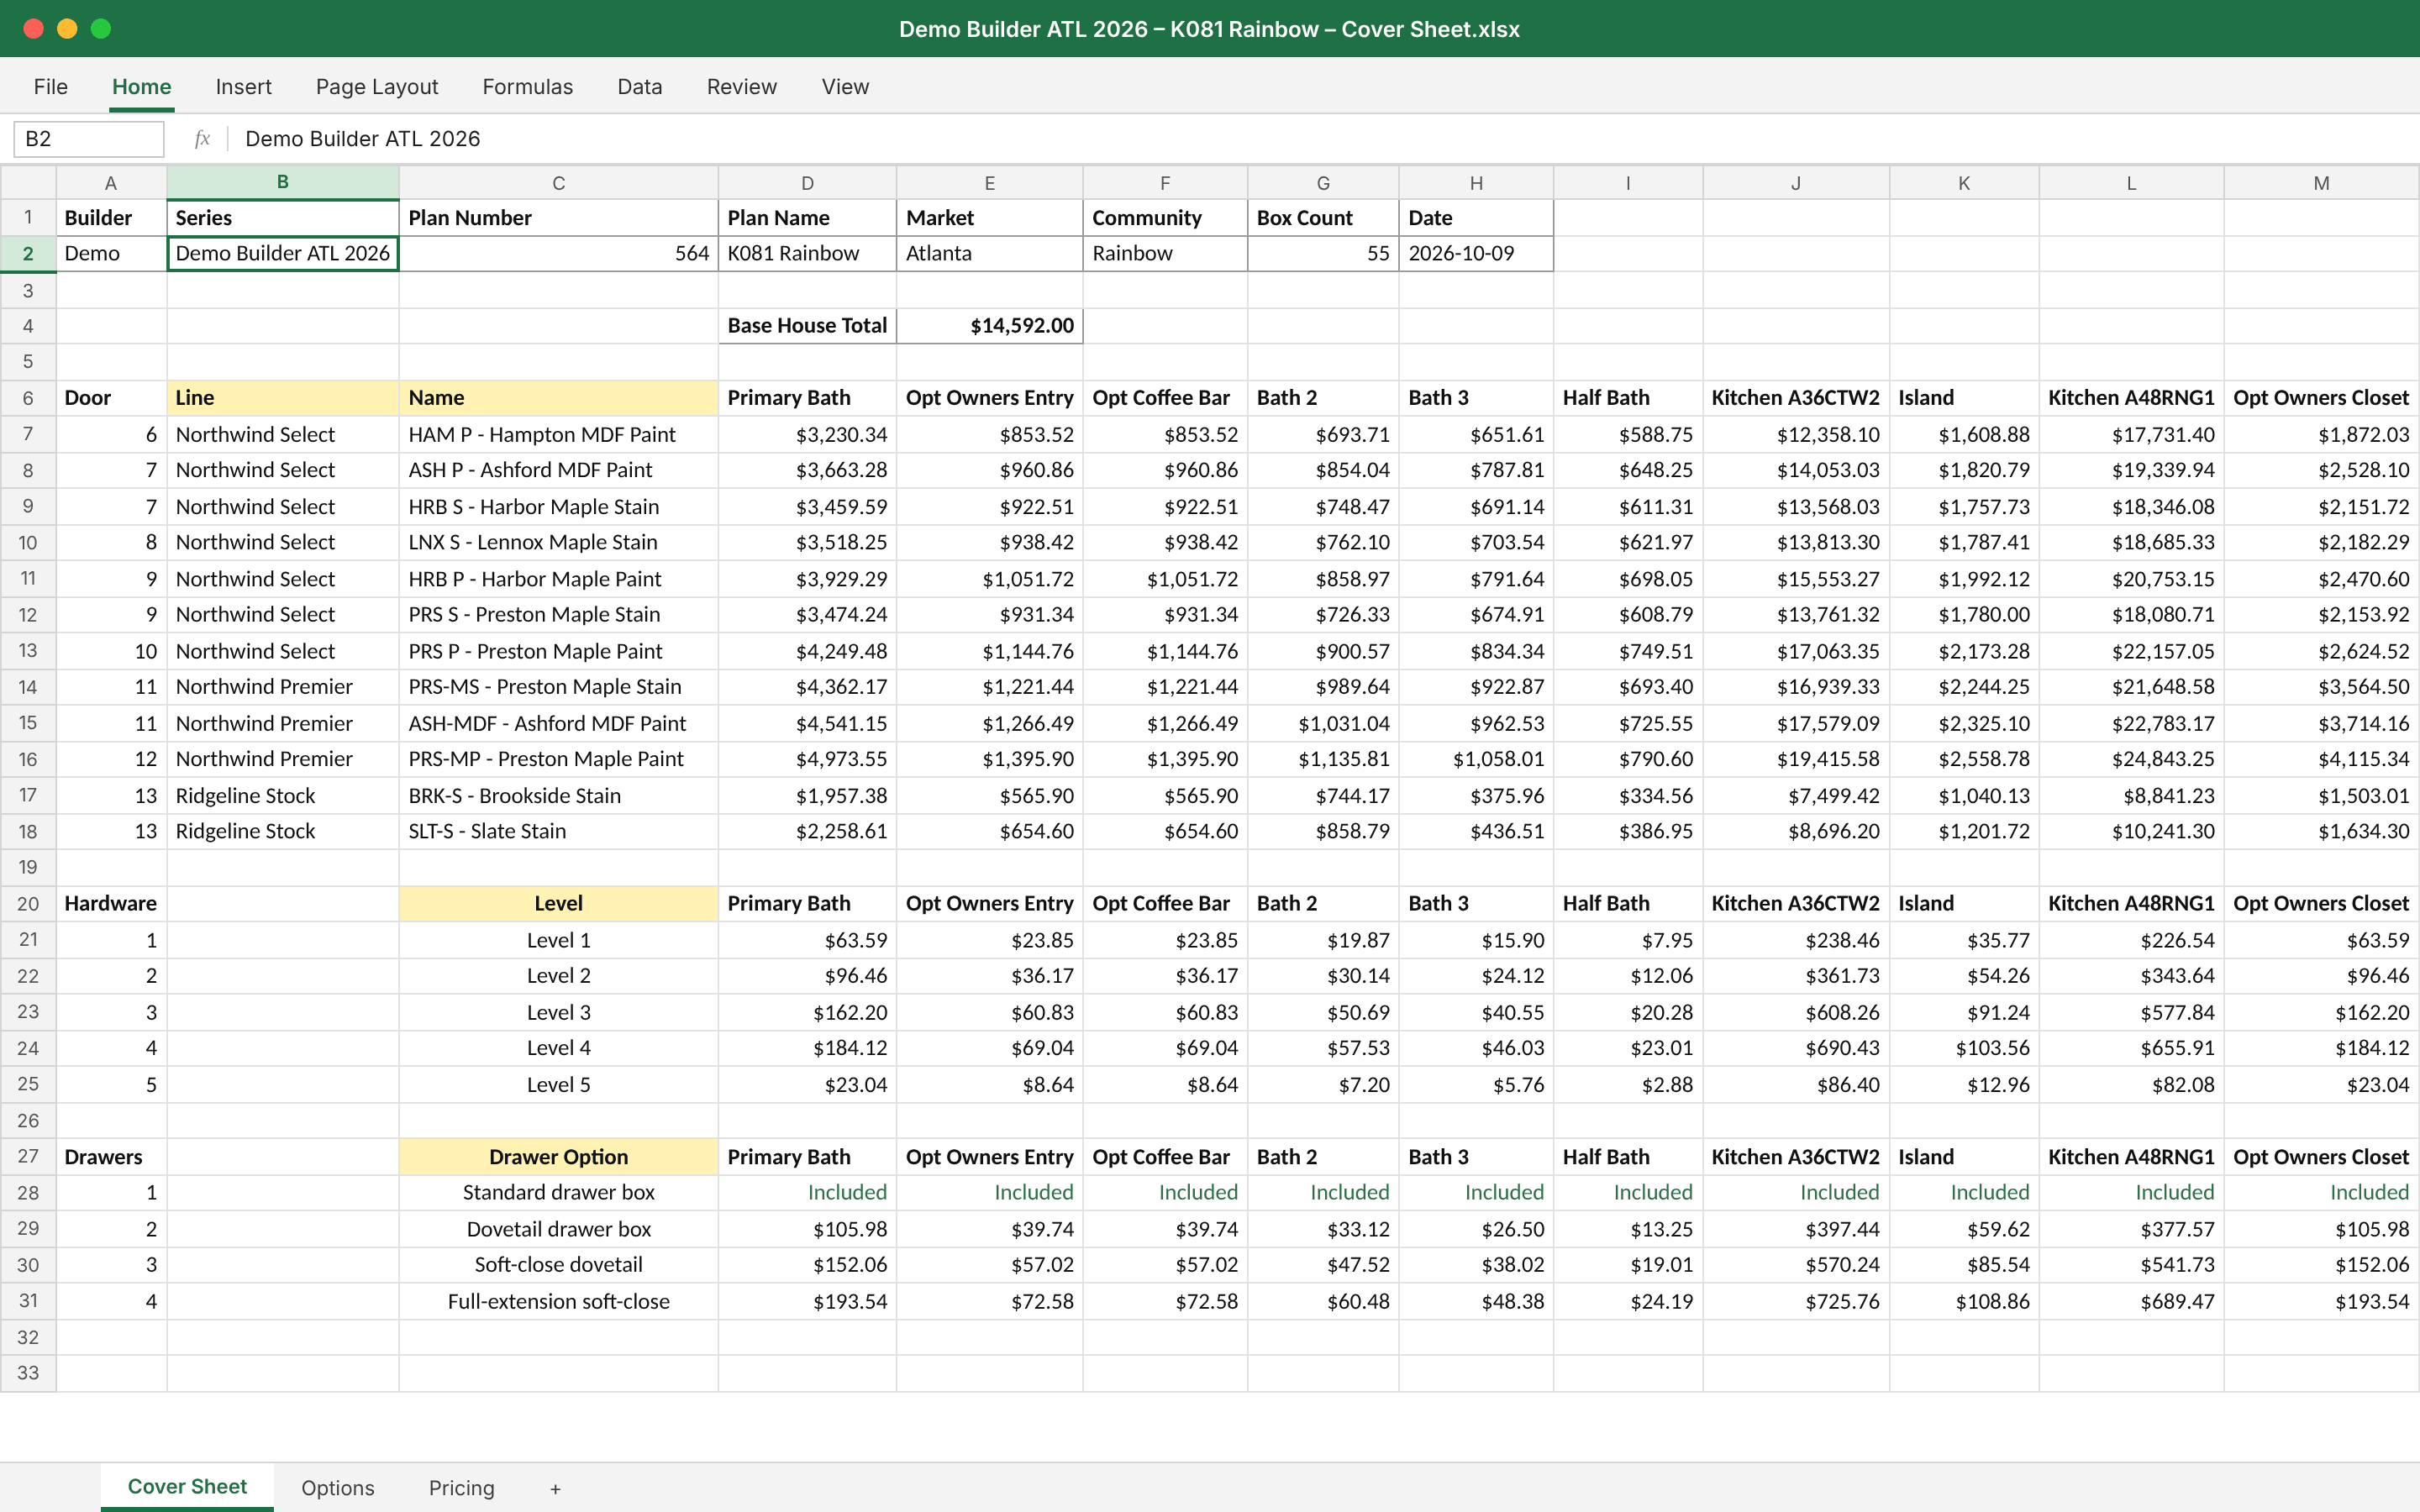
Task: Select the Base House Total value $14,592.00
Action: (989, 326)
